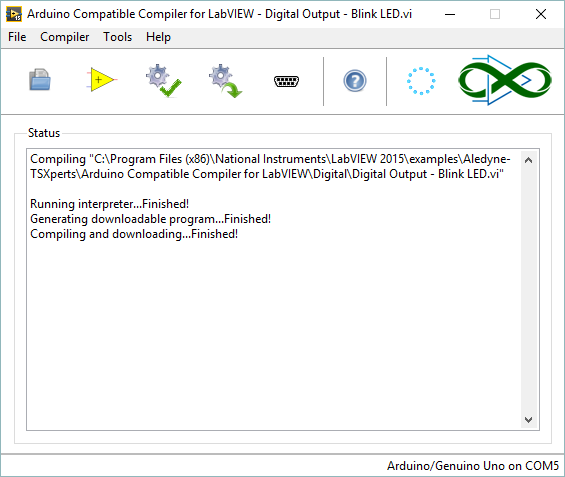Open the Compiler menu
This screenshot has width=565, height=477.
coord(64,37)
